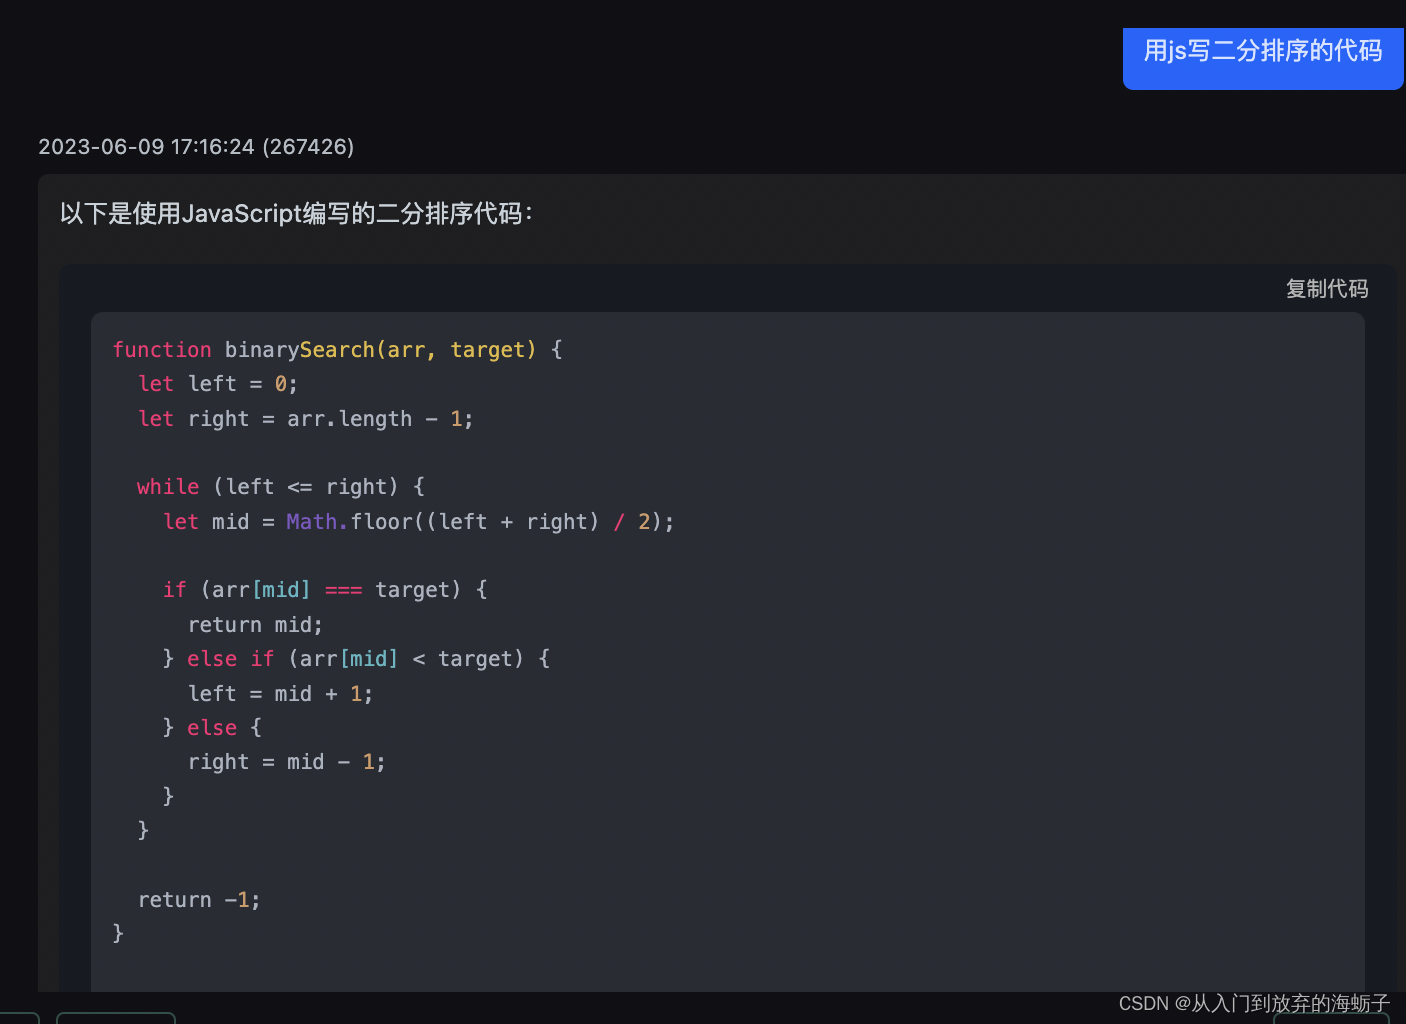Click the line let right = arr.length - 1;
Image resolution: width=1406 pixels, height=1024 pixels.
(305, 419)
